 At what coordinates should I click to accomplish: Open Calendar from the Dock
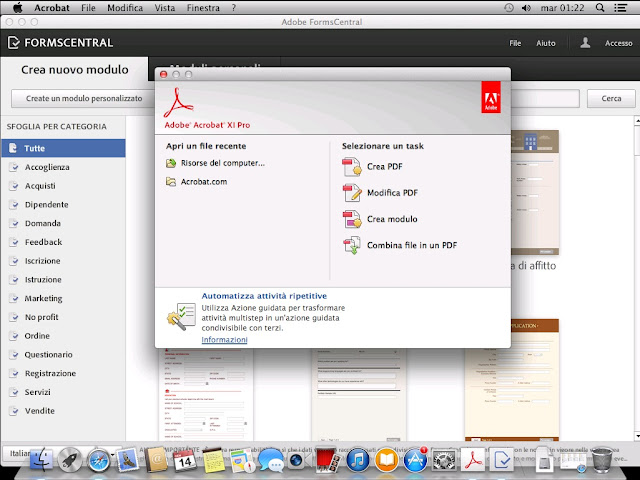pos(185,460)
